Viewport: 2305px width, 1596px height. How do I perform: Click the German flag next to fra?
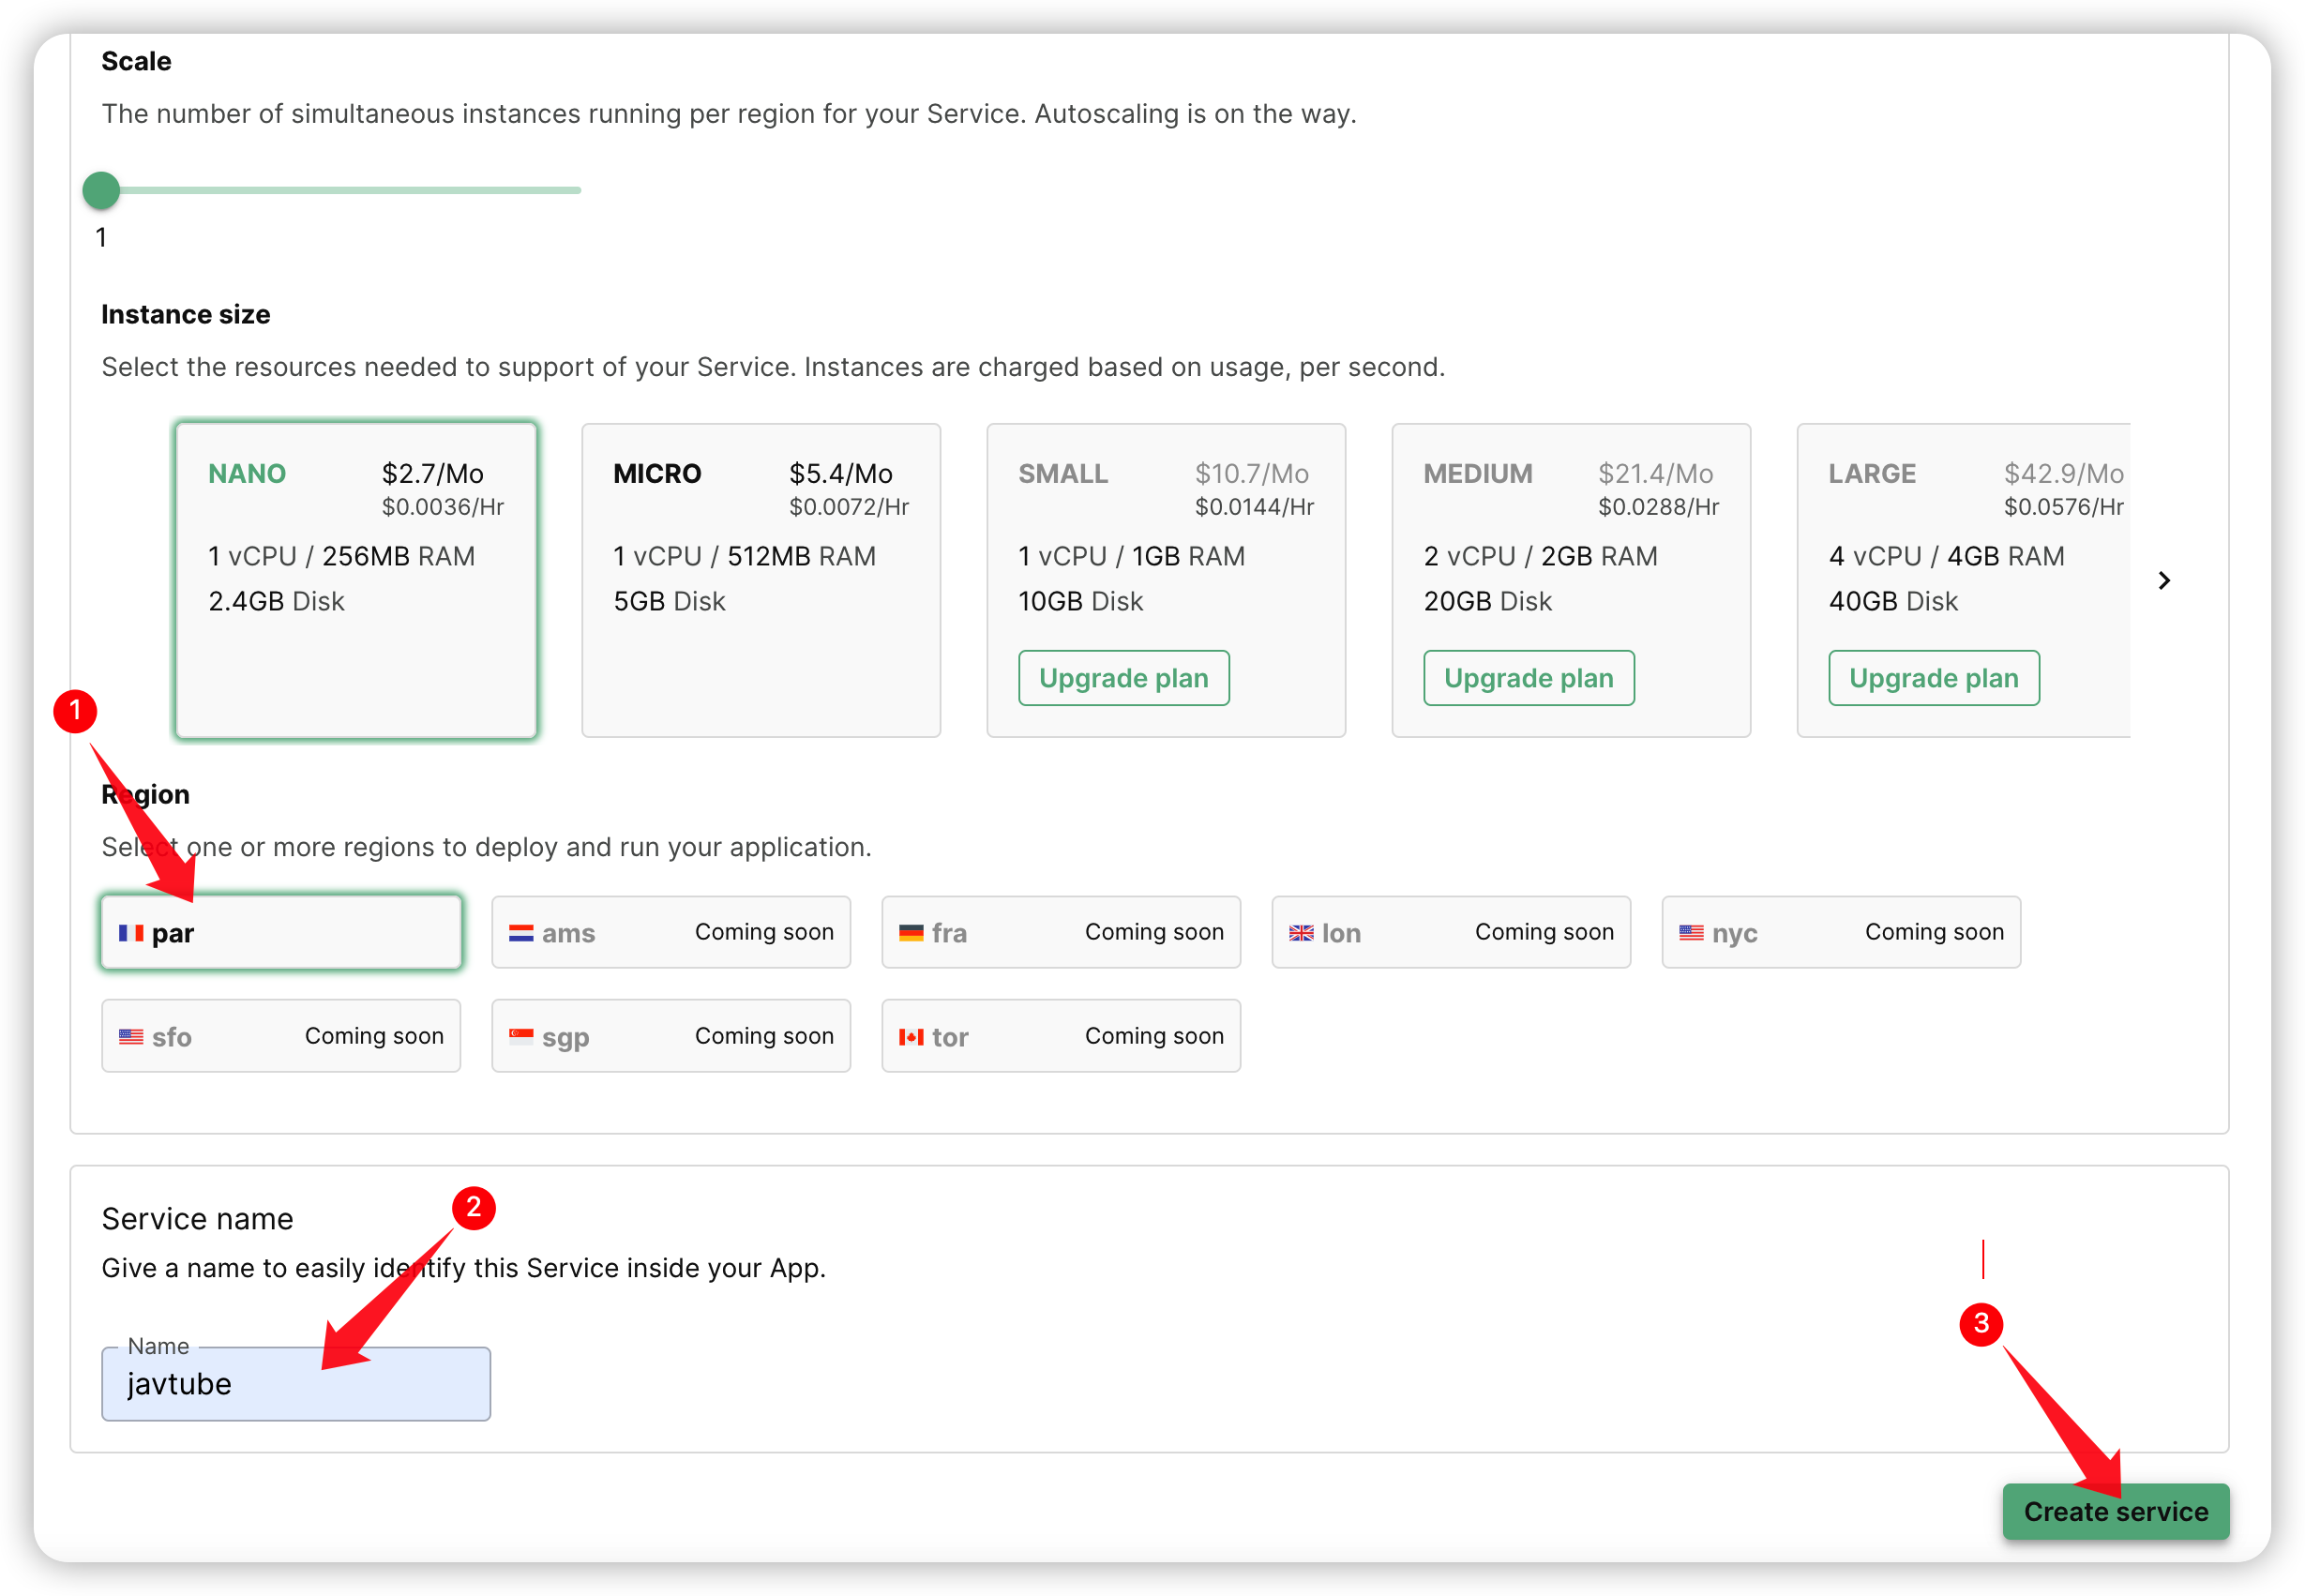[x=911, y=933]
